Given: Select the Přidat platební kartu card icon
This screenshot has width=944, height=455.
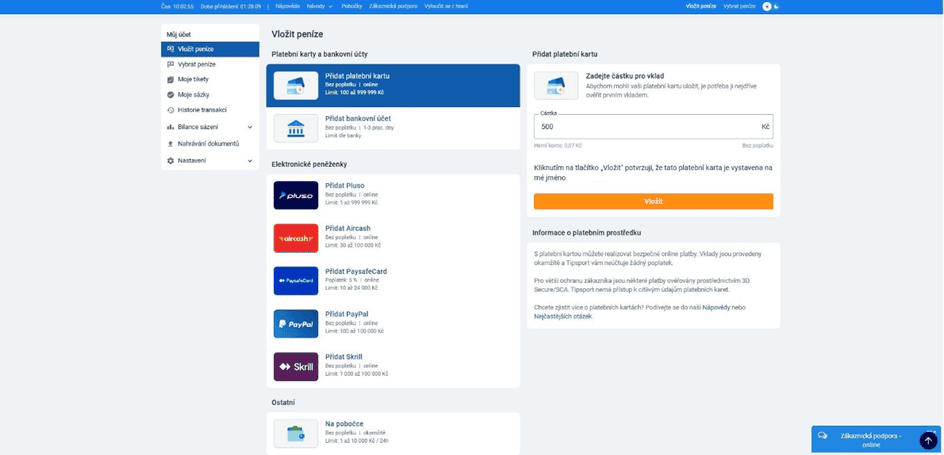Looking at the screenshot, I should [x=296, y=85].
